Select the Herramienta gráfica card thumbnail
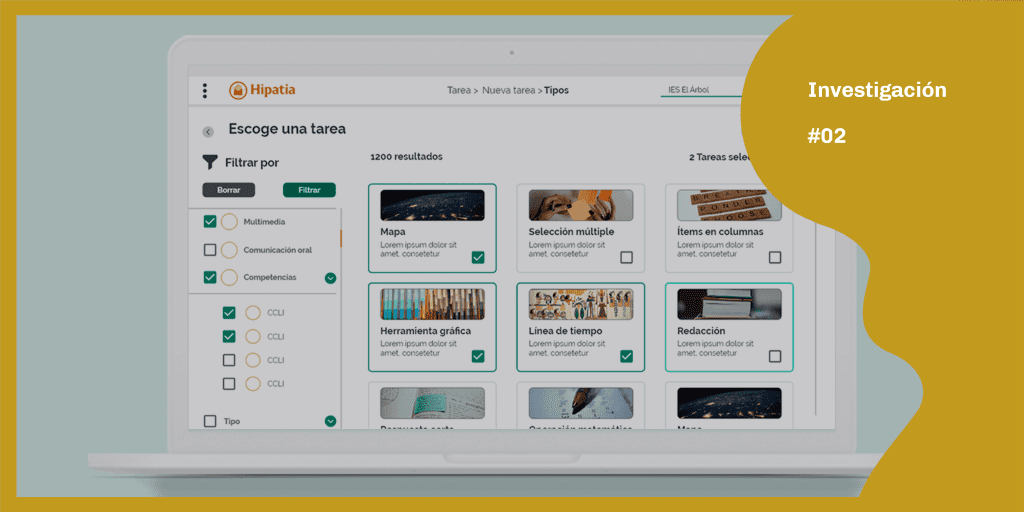The image size is (1024, 512). (432, 304)
